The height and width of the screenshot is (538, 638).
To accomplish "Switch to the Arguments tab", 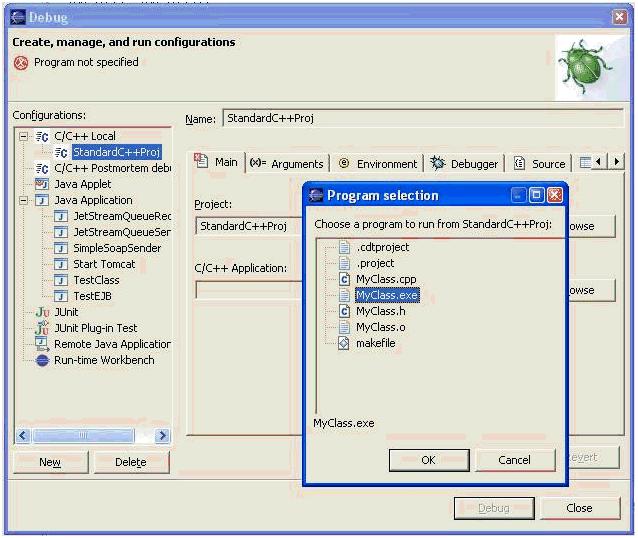I will (286, 163).
